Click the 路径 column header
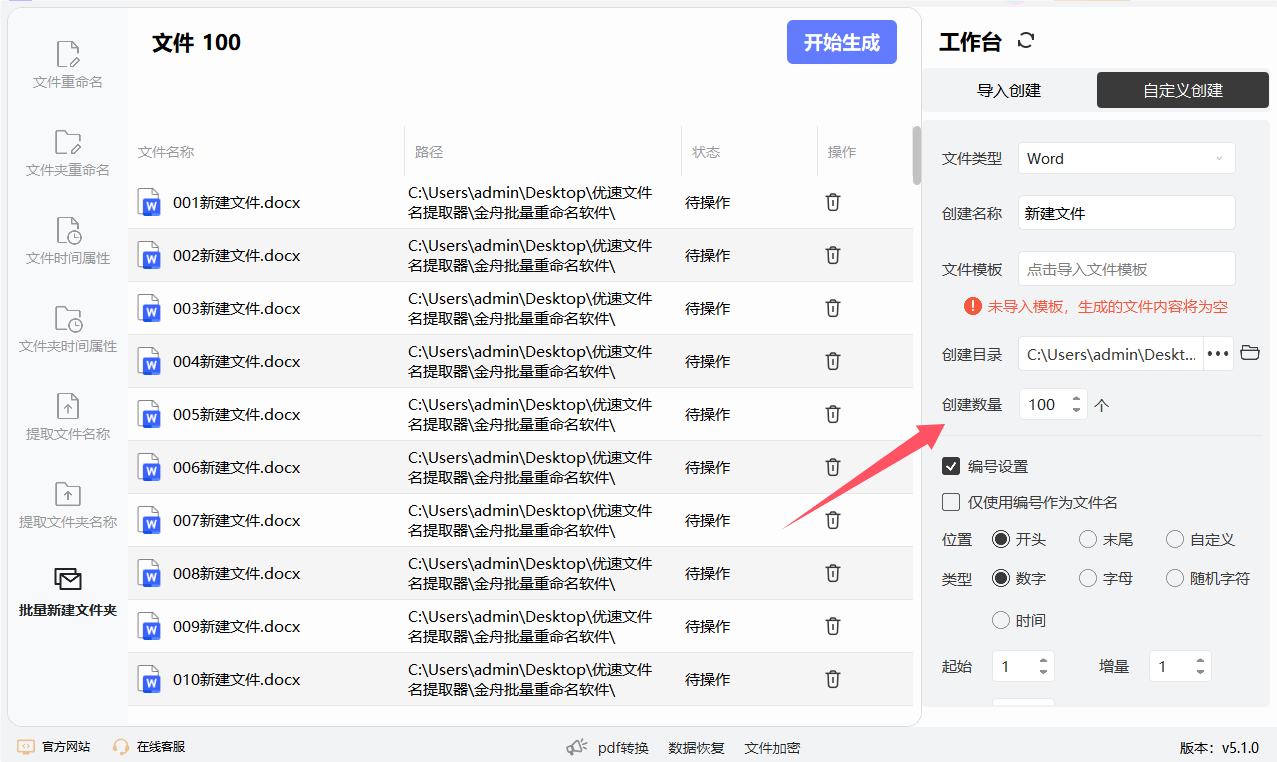The image size is (1277, 762). click(429, 152)
